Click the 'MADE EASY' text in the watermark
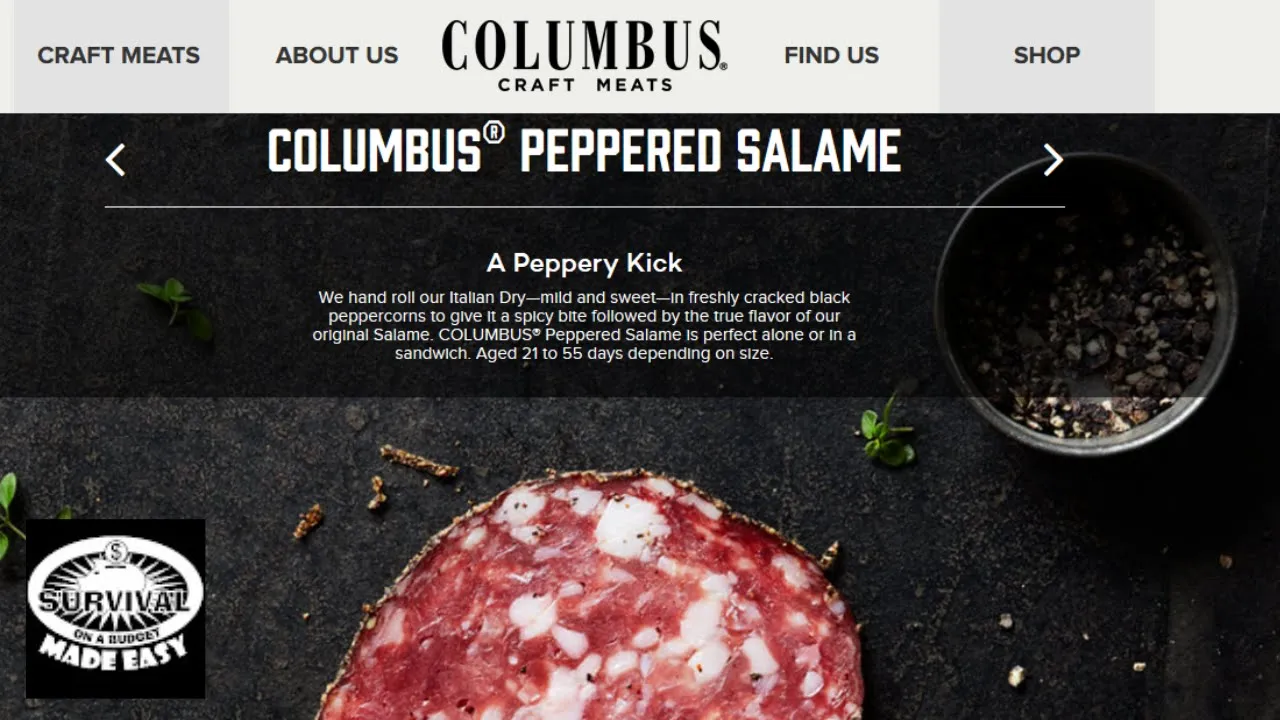1280x720 pixels. (114, 656)
